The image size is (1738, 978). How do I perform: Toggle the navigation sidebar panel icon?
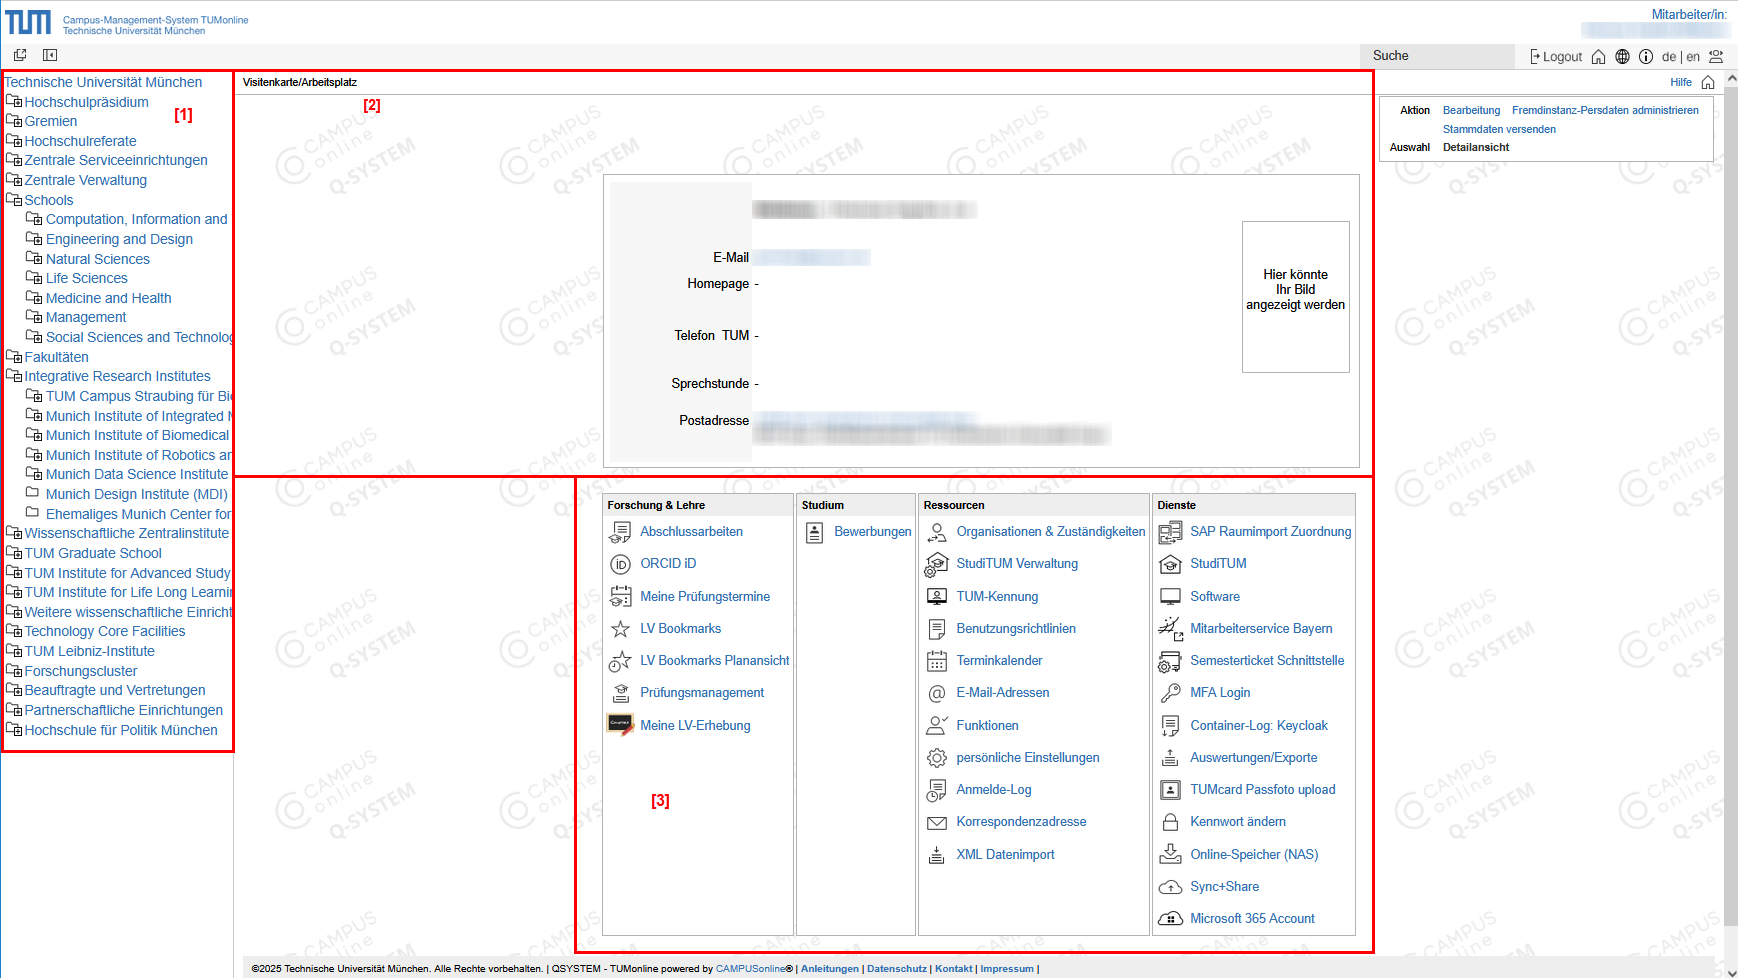[x=50, y=56]
